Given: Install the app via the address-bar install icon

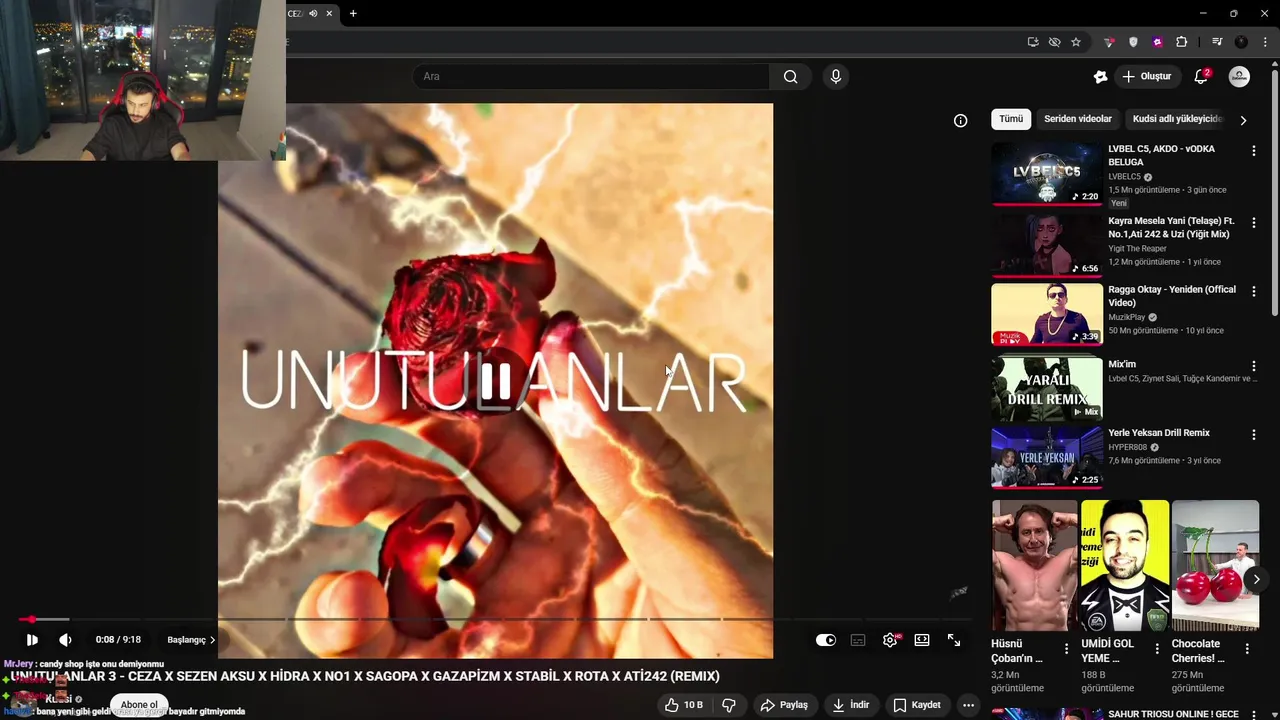Looking at the screenshot, I should [x=1033, y=42].
